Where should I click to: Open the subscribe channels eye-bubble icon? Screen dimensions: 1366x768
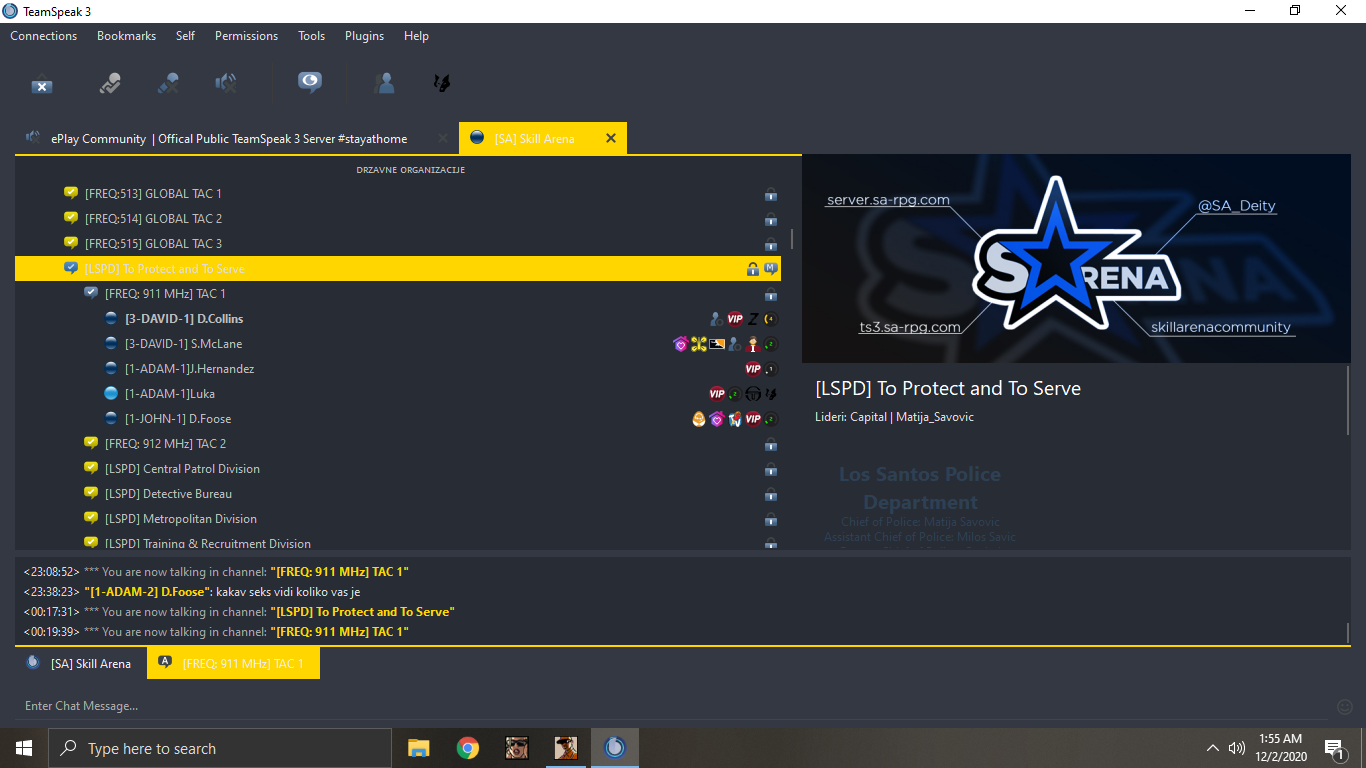click(x=310, y=83)
